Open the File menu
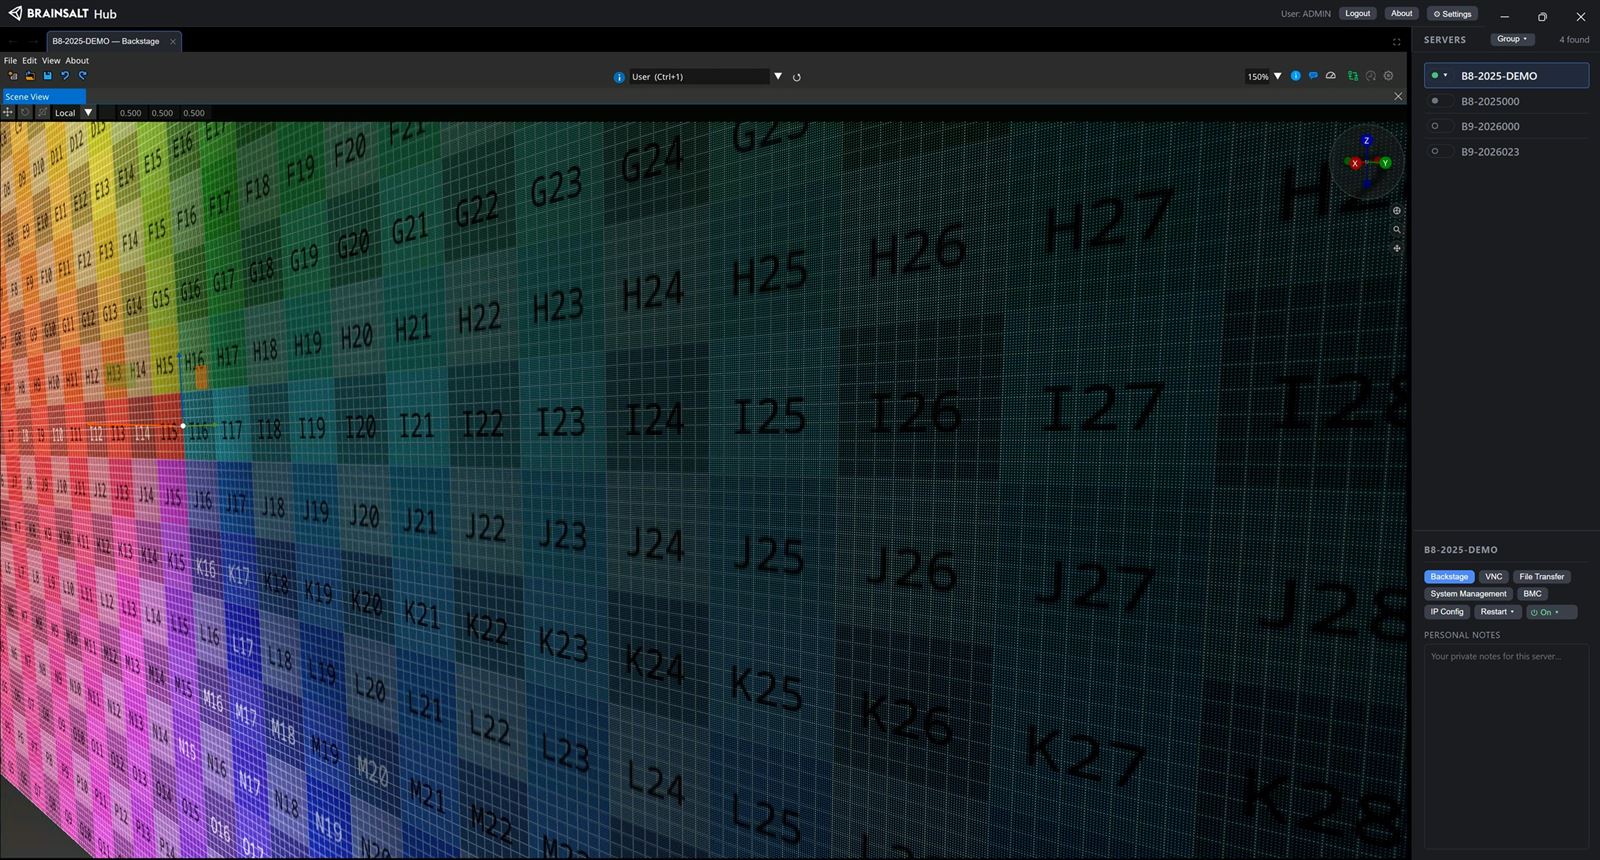This screenshot has height=860, width=1600. click(x=10, y=61)
